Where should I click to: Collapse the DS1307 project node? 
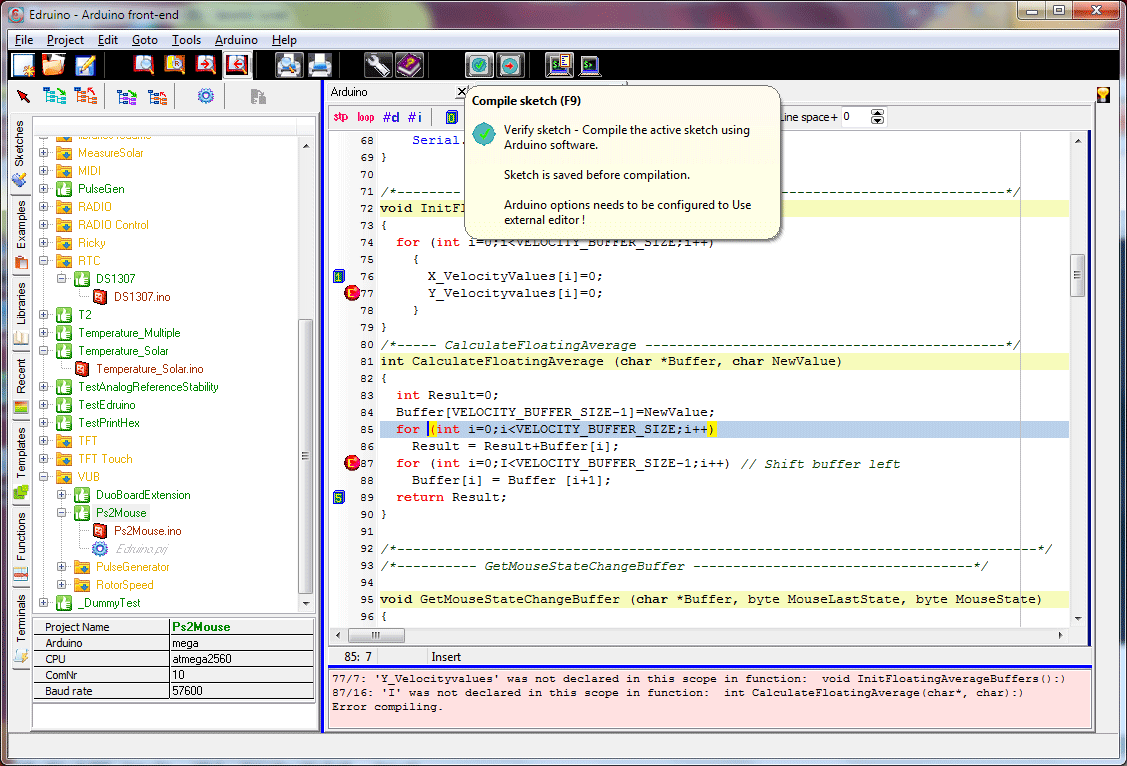point(62,279)
